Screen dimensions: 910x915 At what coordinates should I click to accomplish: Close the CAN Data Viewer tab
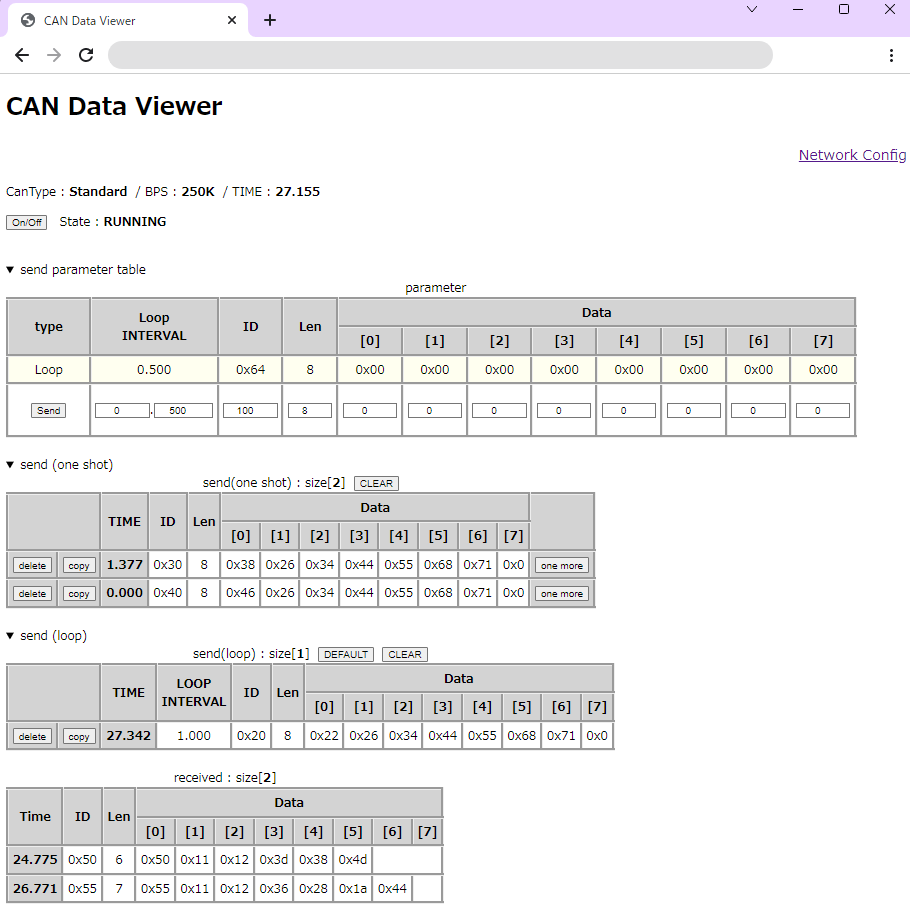pyautogui.click(x=232, y=20)
